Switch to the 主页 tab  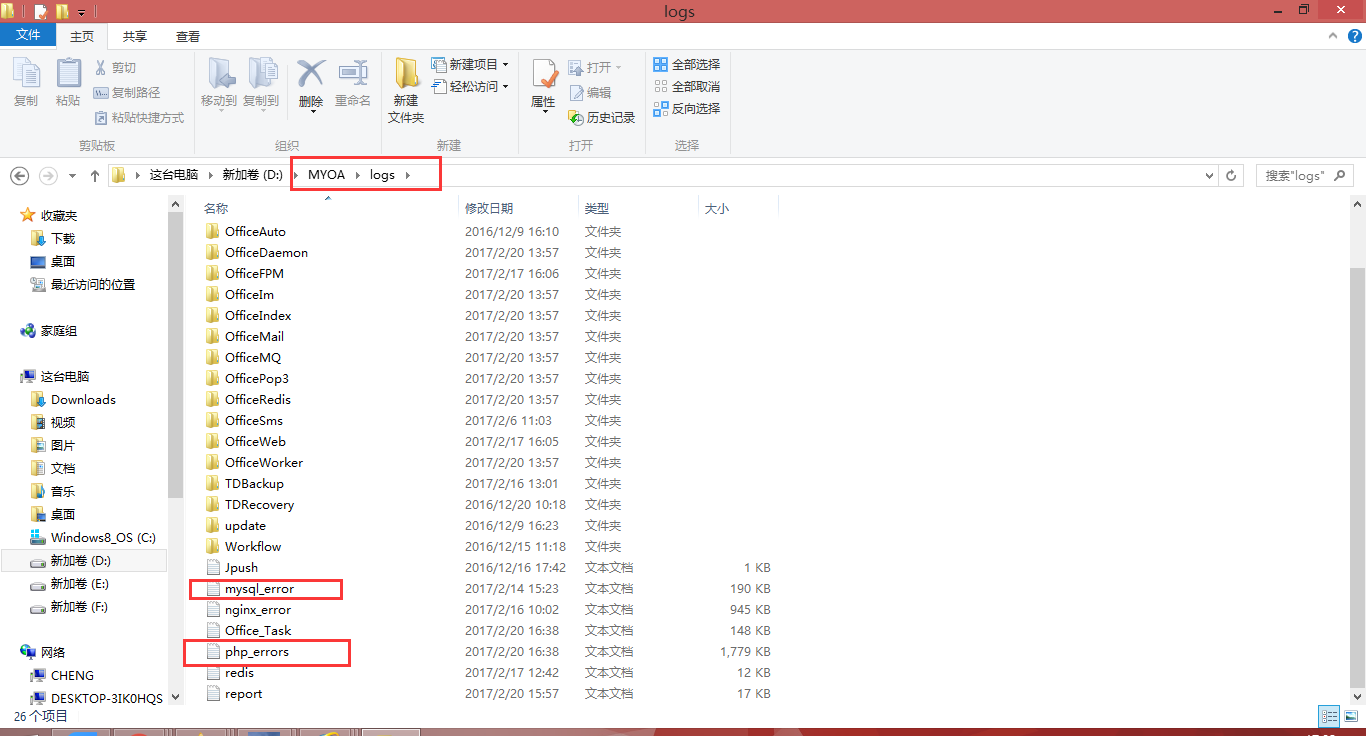[x=82, y=36]
